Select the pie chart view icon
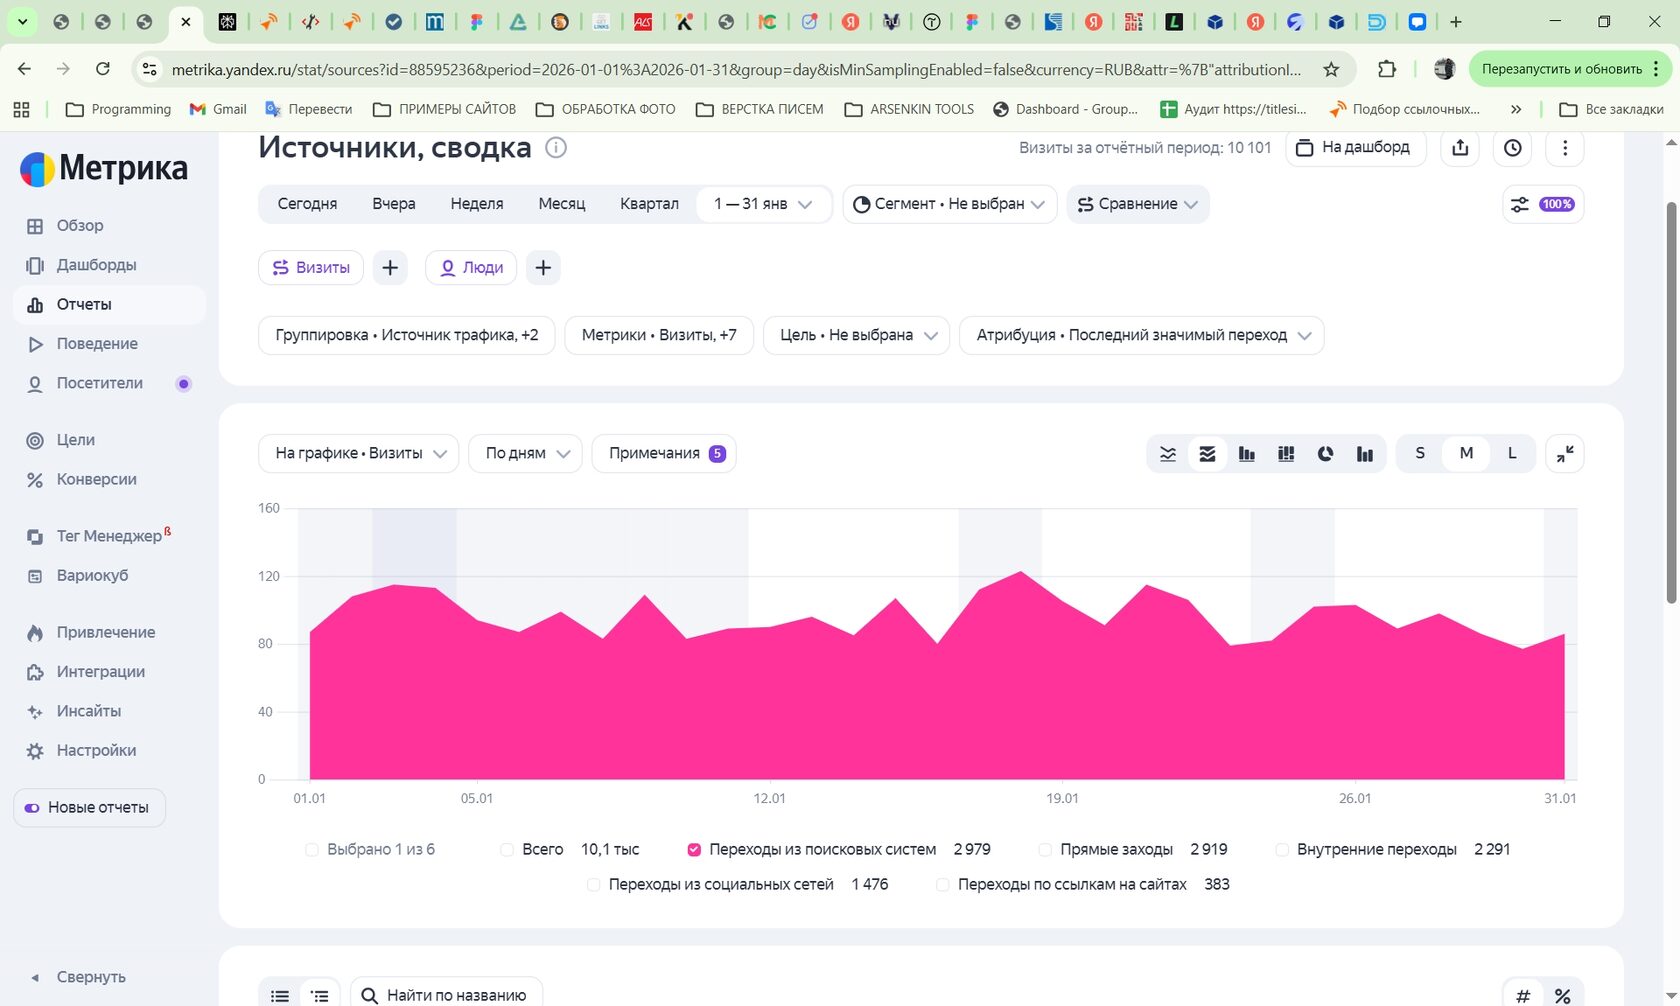 (1325, 454)
